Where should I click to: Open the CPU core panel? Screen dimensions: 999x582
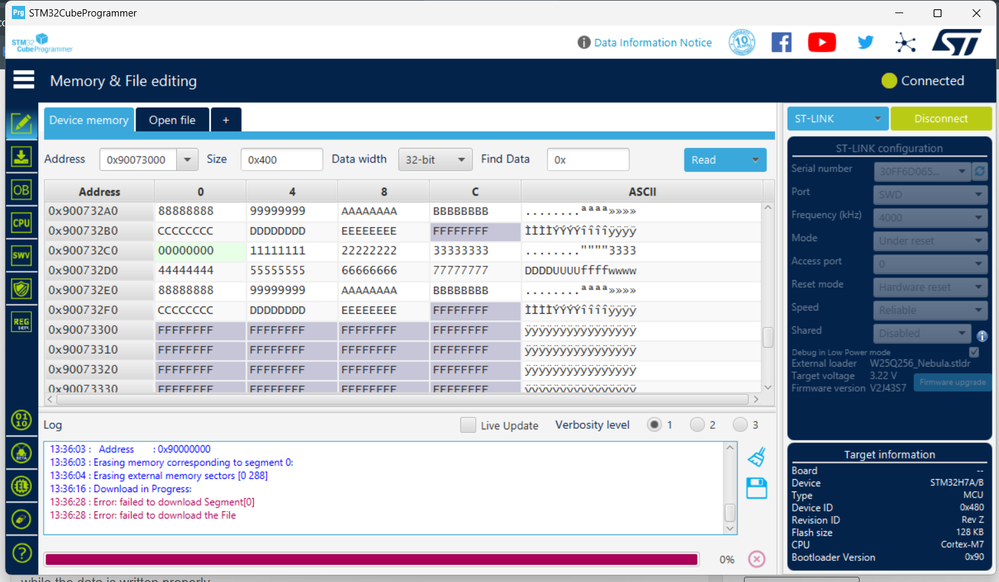[x=21, y=222]
